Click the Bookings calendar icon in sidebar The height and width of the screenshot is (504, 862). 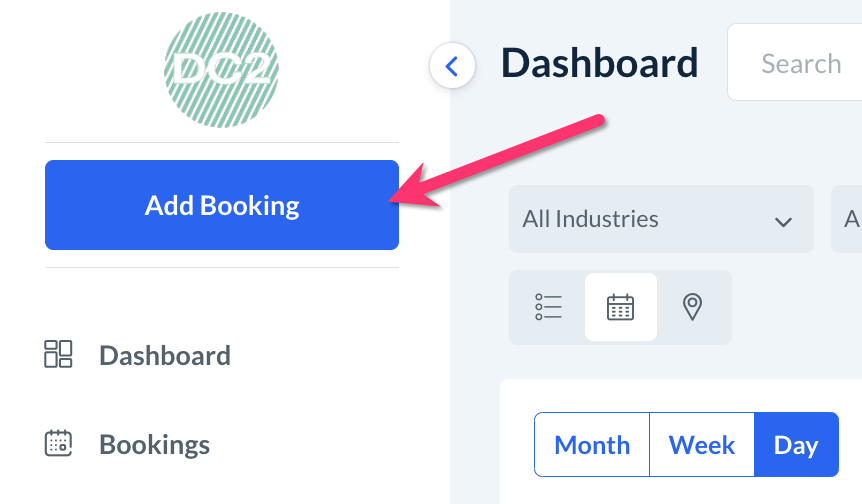(59, 443)
